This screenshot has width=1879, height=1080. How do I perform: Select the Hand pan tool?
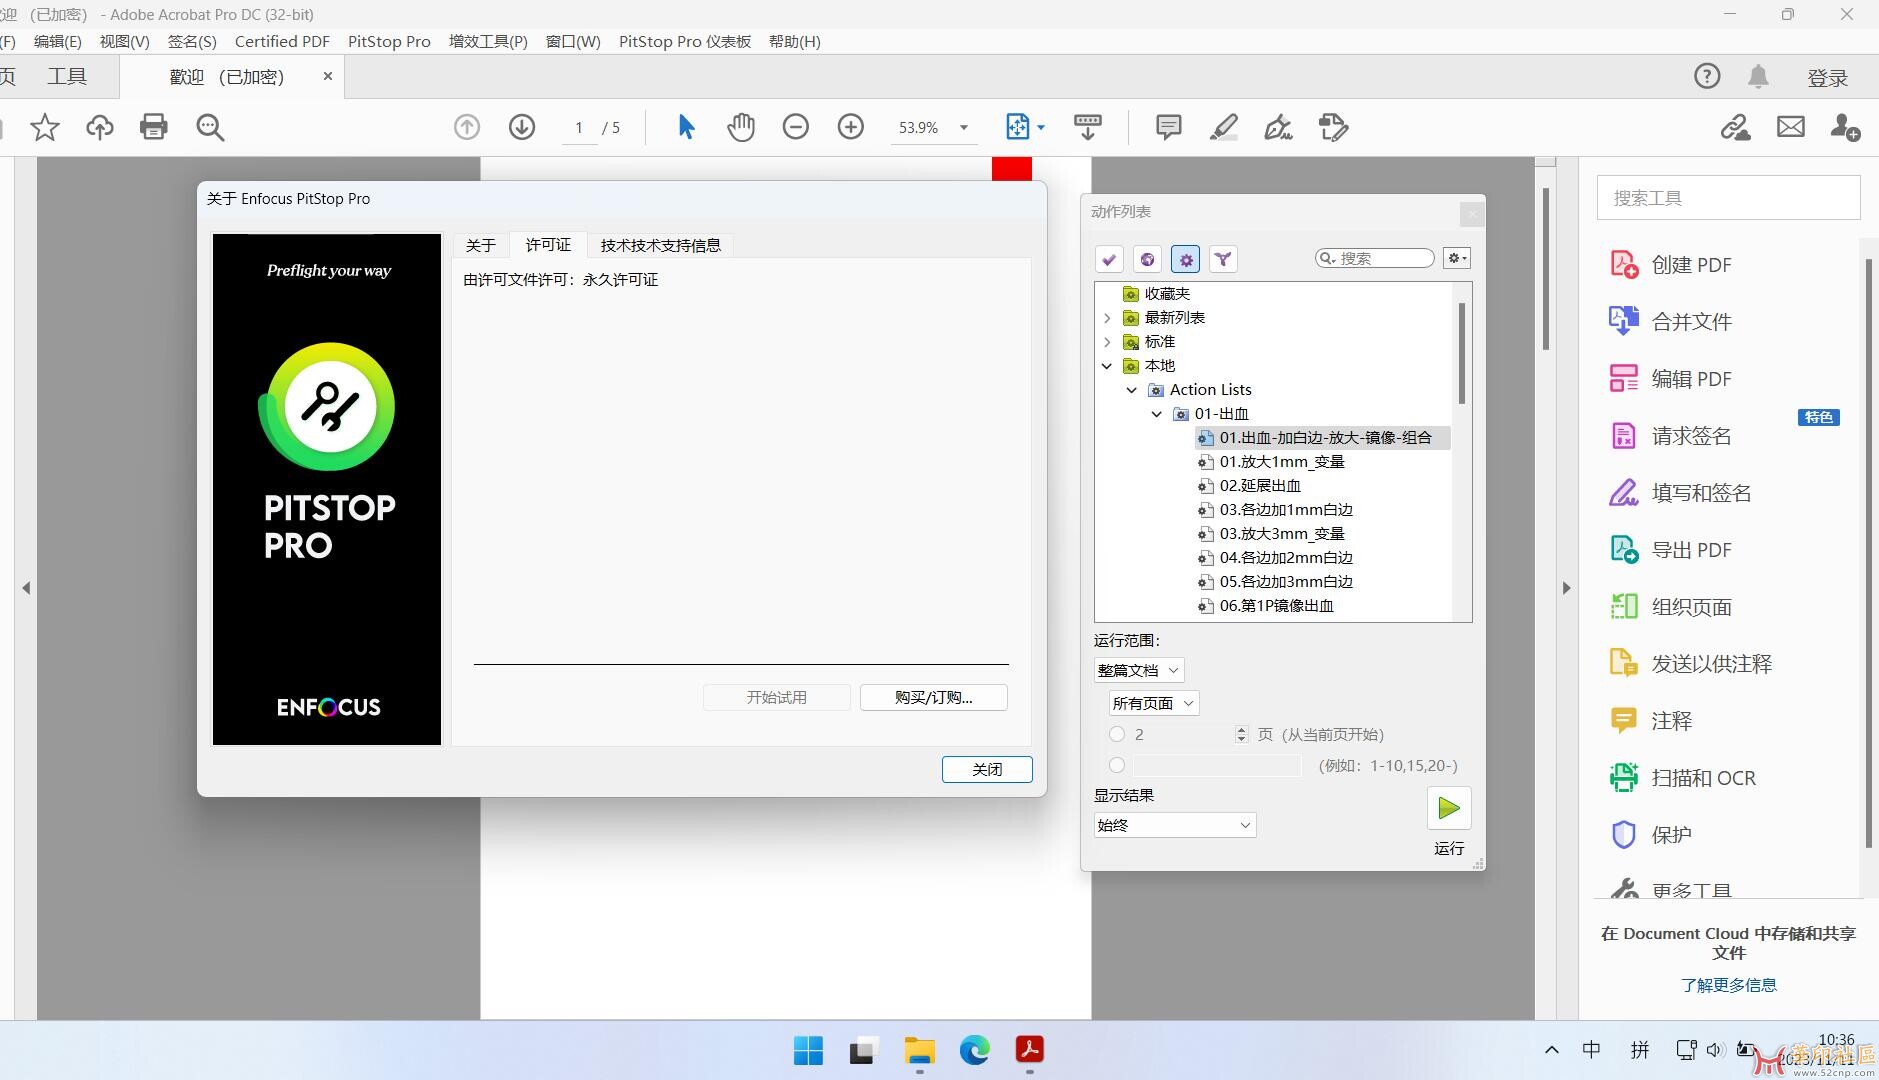point(740,127)
